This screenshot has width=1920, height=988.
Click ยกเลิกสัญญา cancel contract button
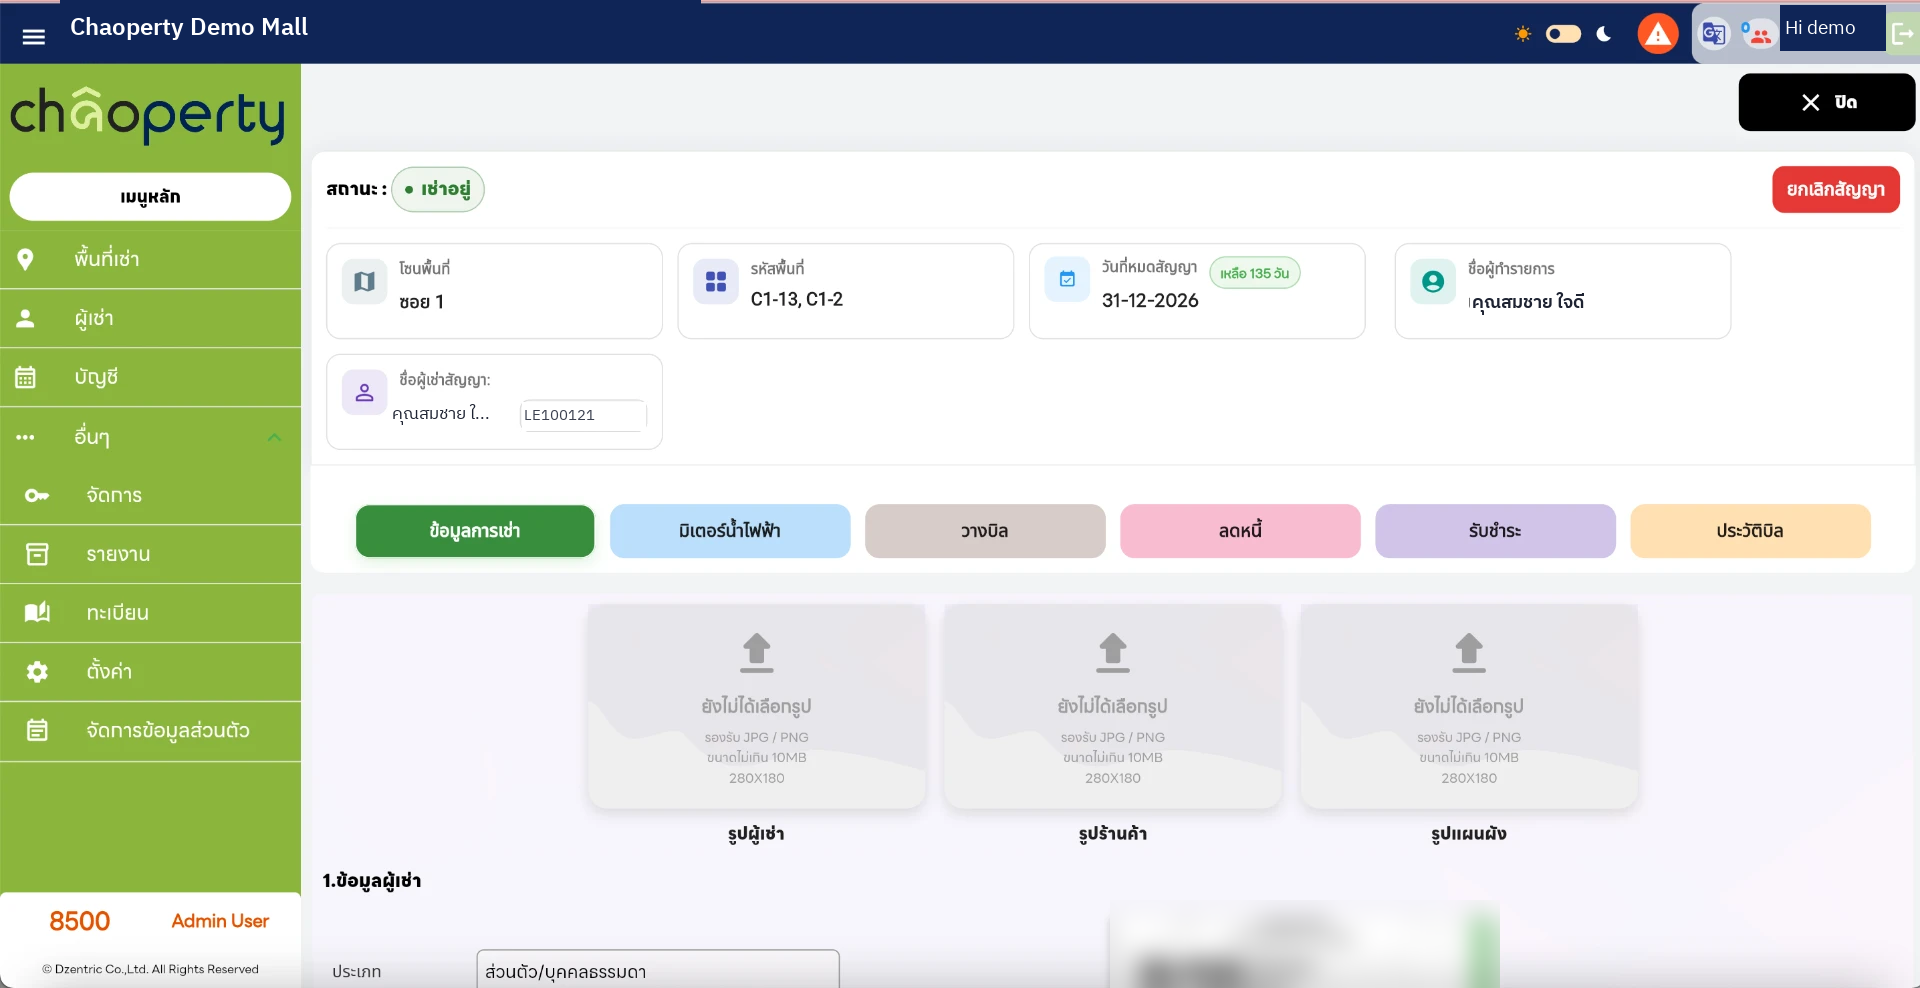pyautogui.click(x=1836, y=189)
